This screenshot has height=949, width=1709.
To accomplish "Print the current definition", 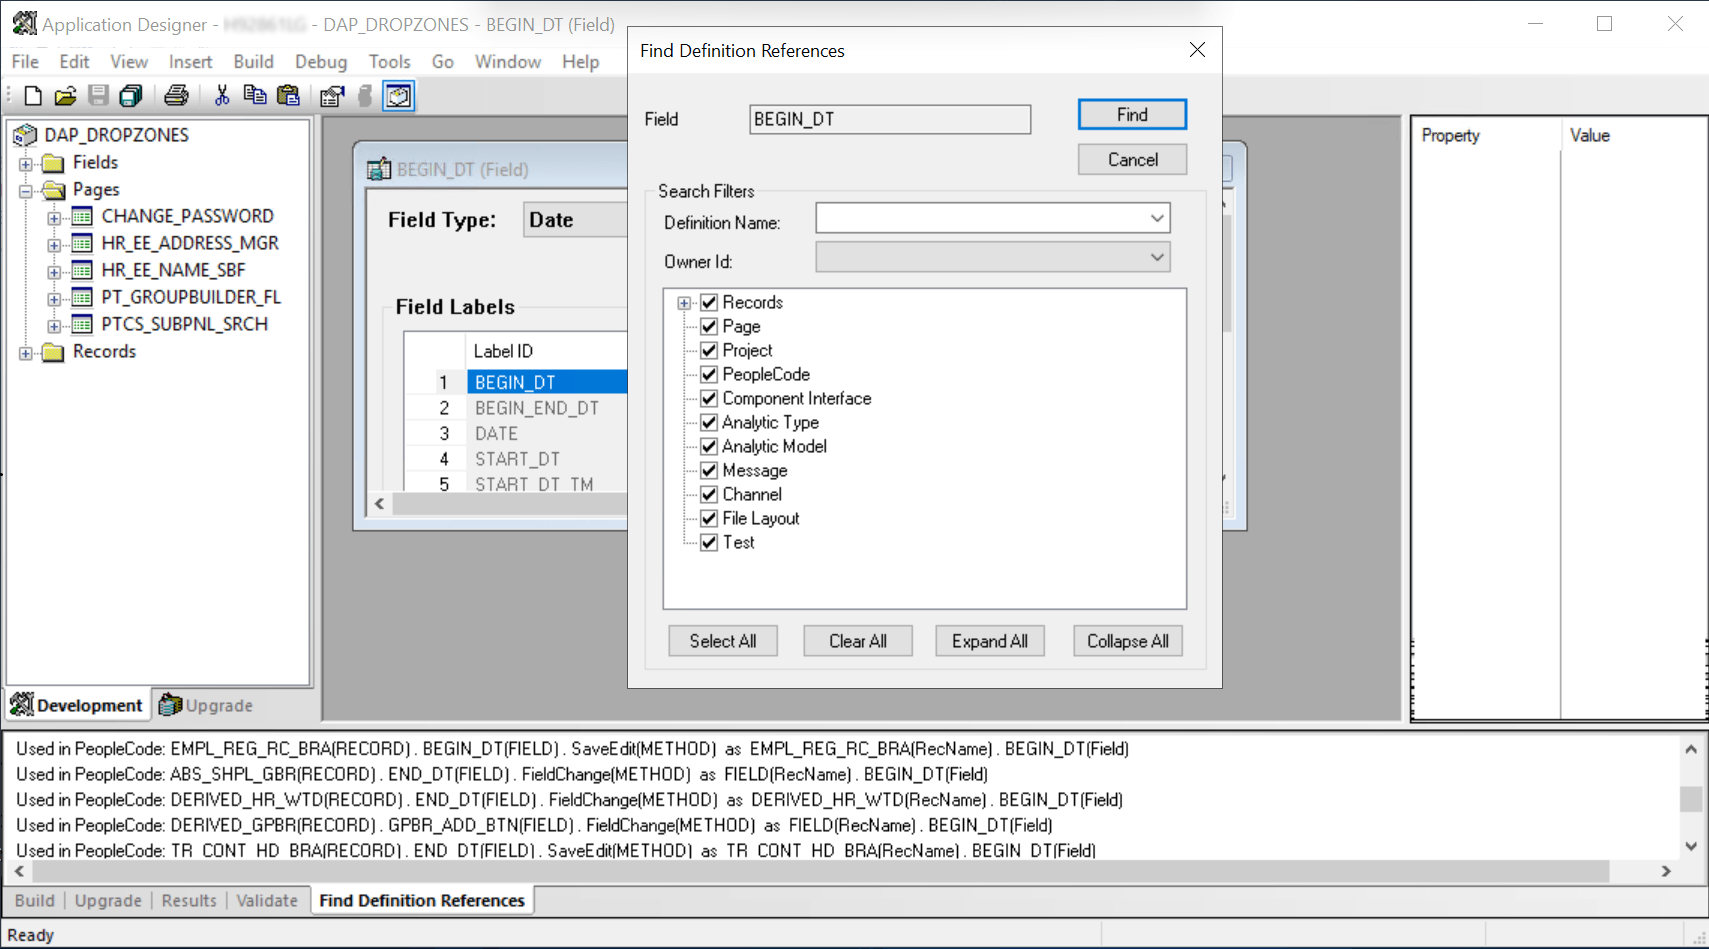I will 177,95.
